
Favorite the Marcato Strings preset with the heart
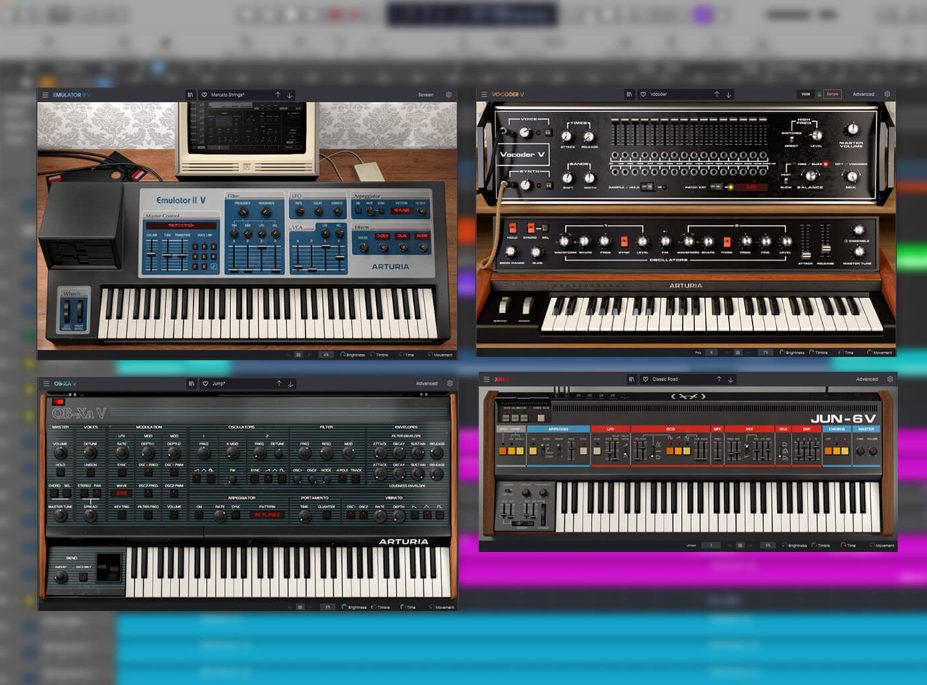pyautogui.click(x=204, y=95)
